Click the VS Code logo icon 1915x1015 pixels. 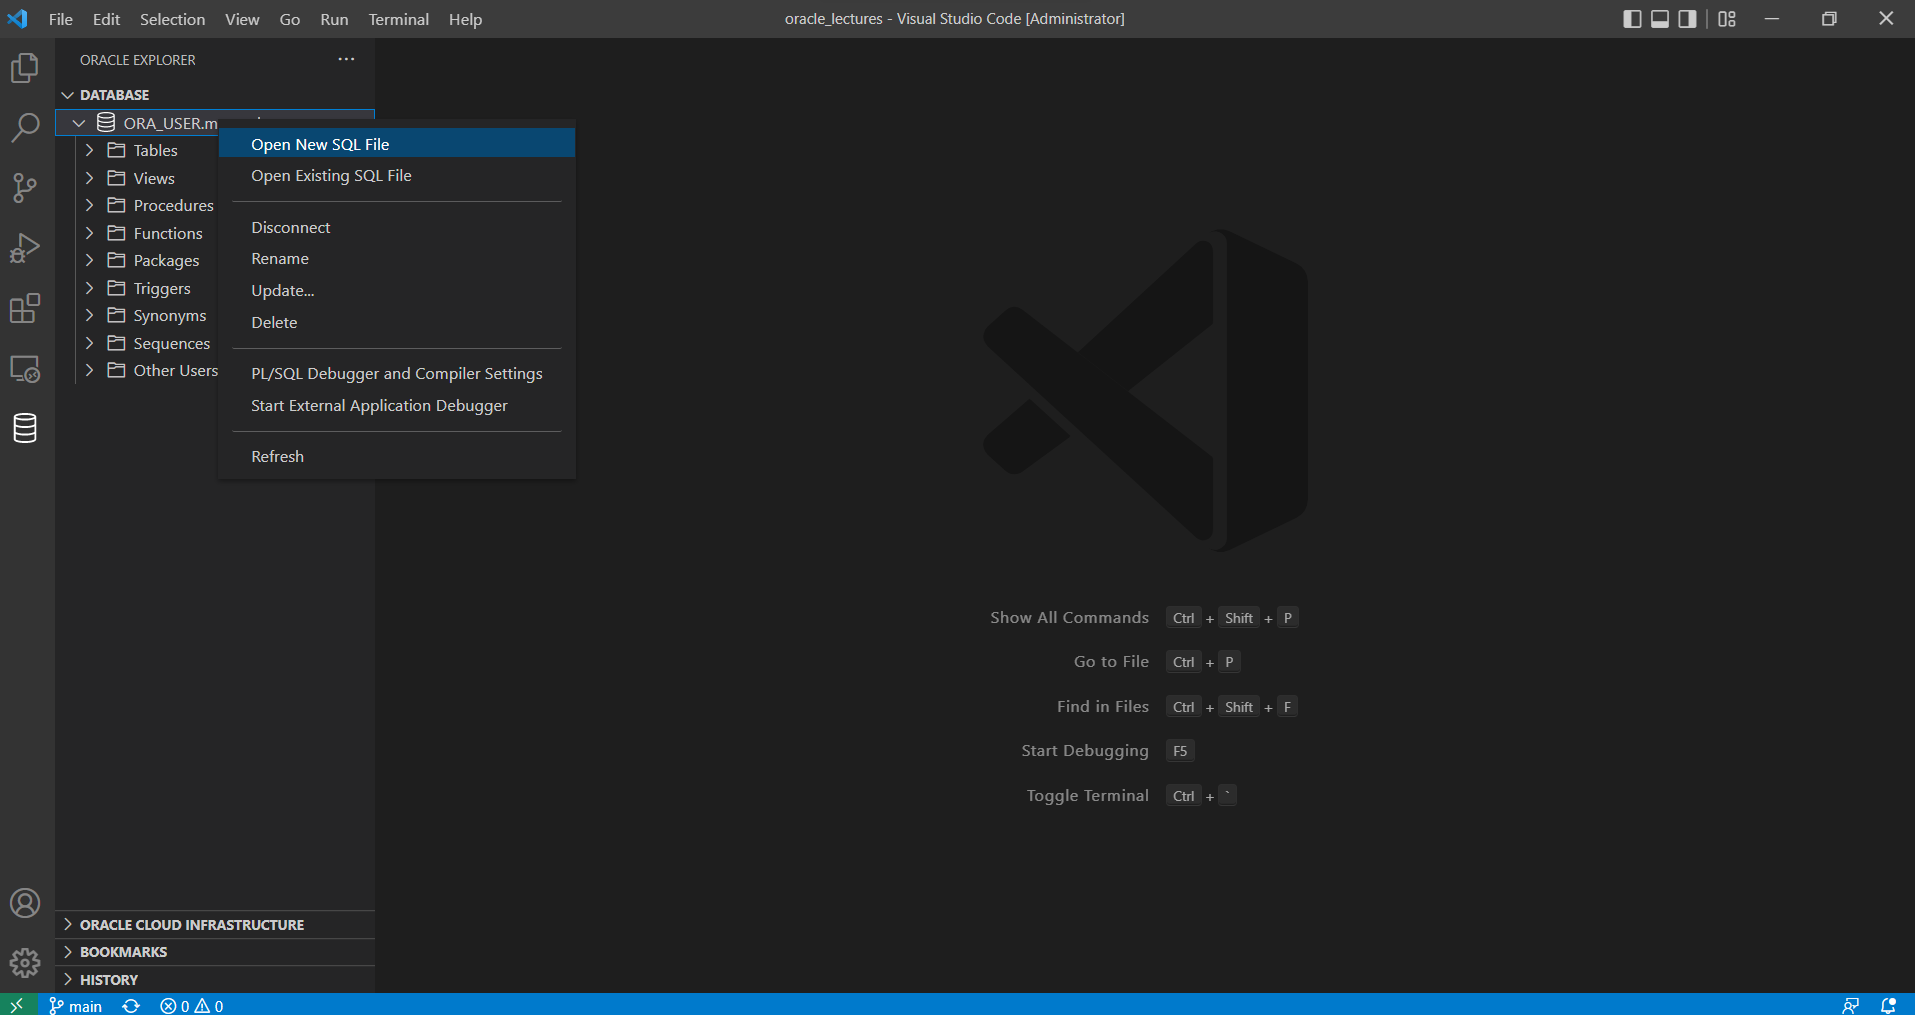click(x=18, y=19)
